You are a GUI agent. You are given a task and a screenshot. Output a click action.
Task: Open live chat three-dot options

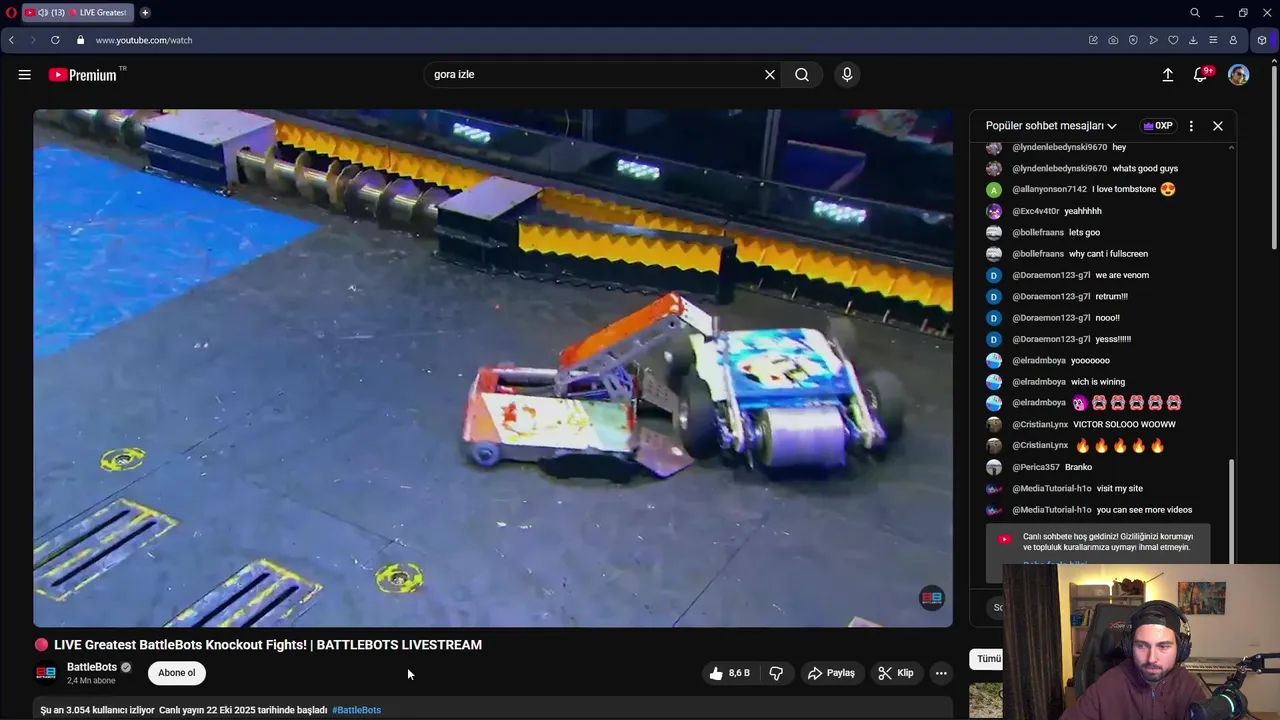point(1191,126)
